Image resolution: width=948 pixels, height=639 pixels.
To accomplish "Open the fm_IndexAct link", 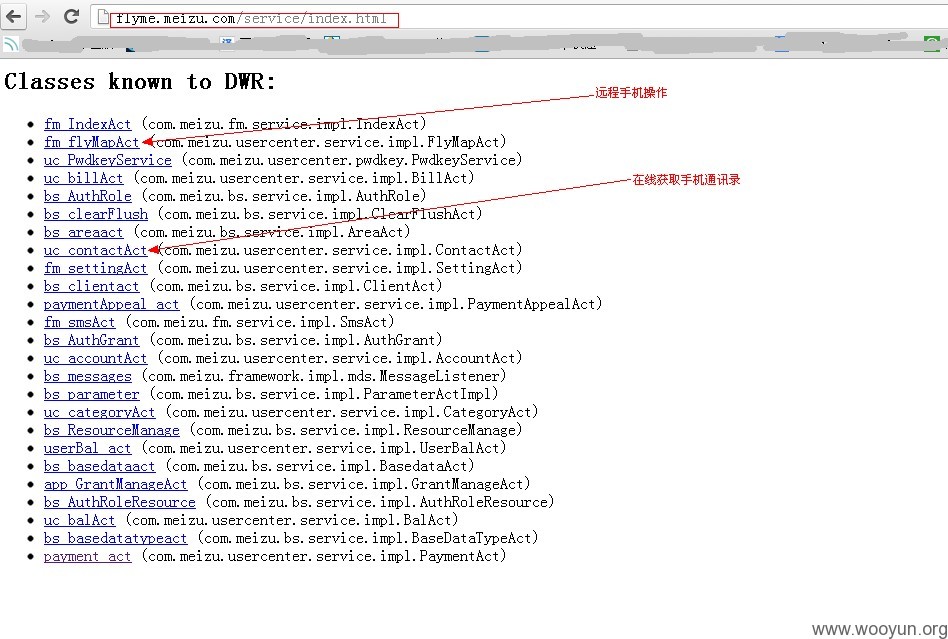I will [87, 125].
